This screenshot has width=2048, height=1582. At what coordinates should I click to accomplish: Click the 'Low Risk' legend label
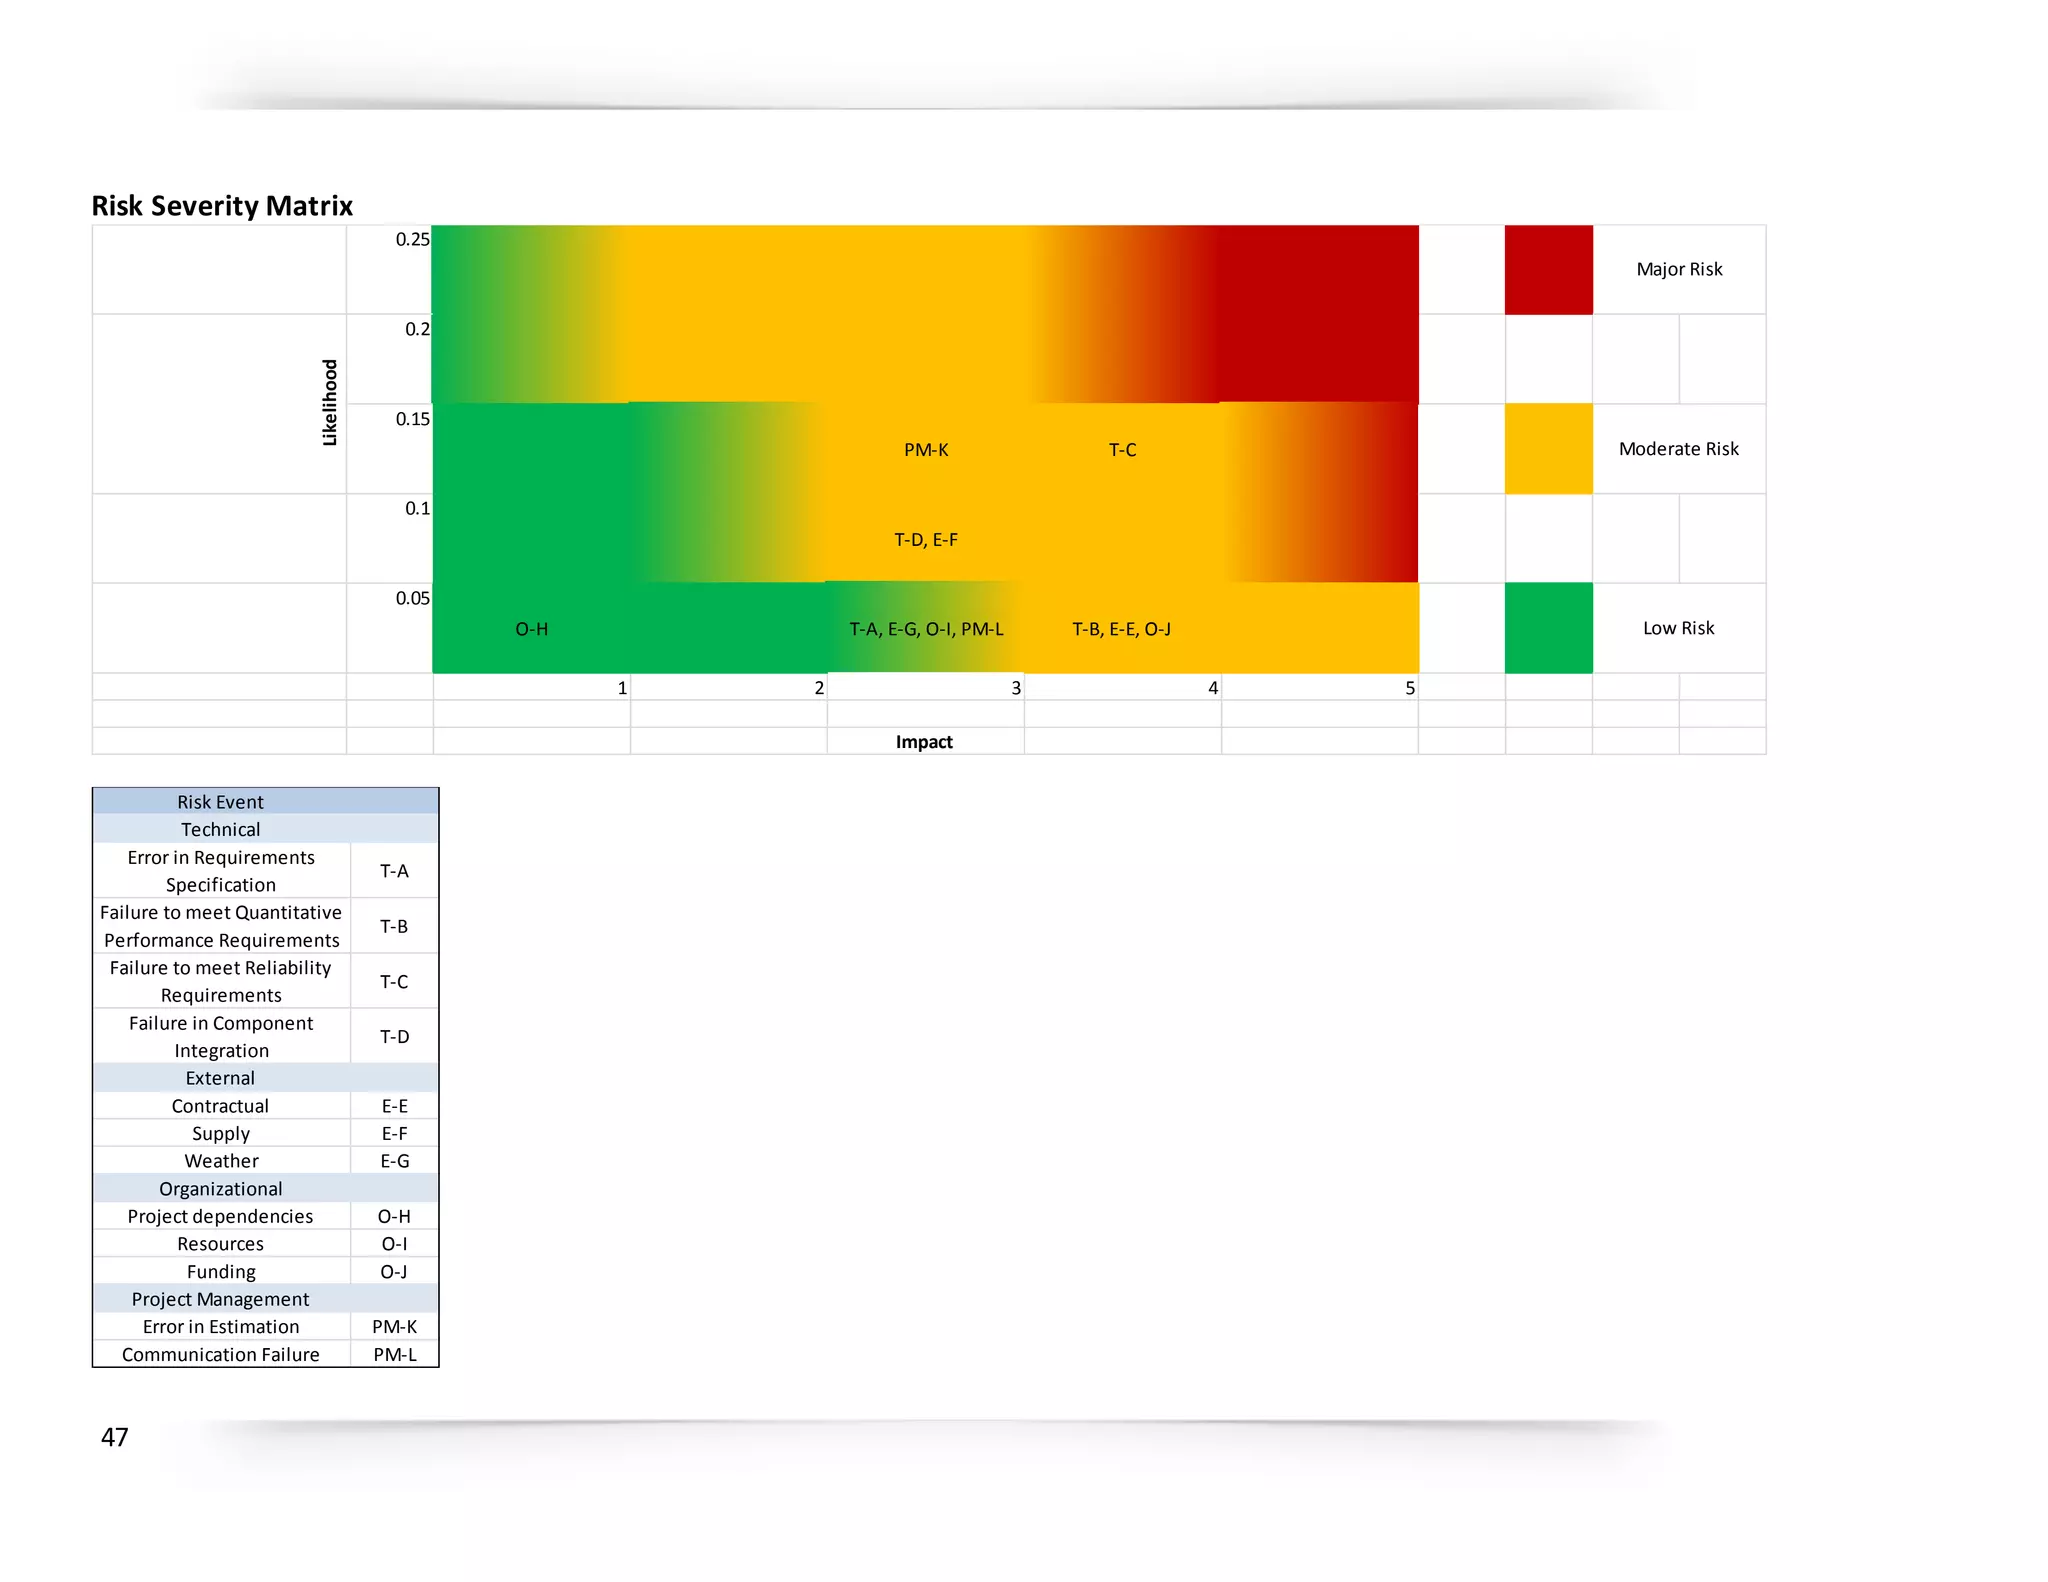[1679, 628]
